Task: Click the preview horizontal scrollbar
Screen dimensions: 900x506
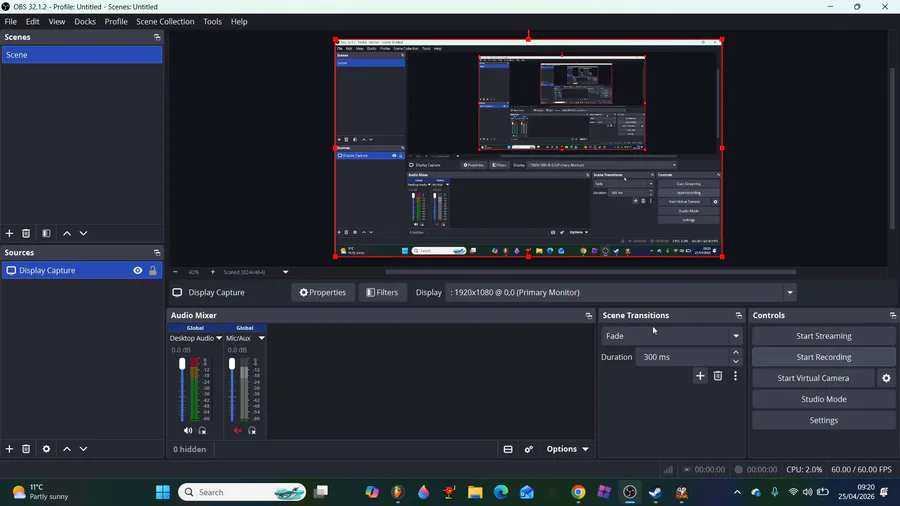Action: [590, 272]
